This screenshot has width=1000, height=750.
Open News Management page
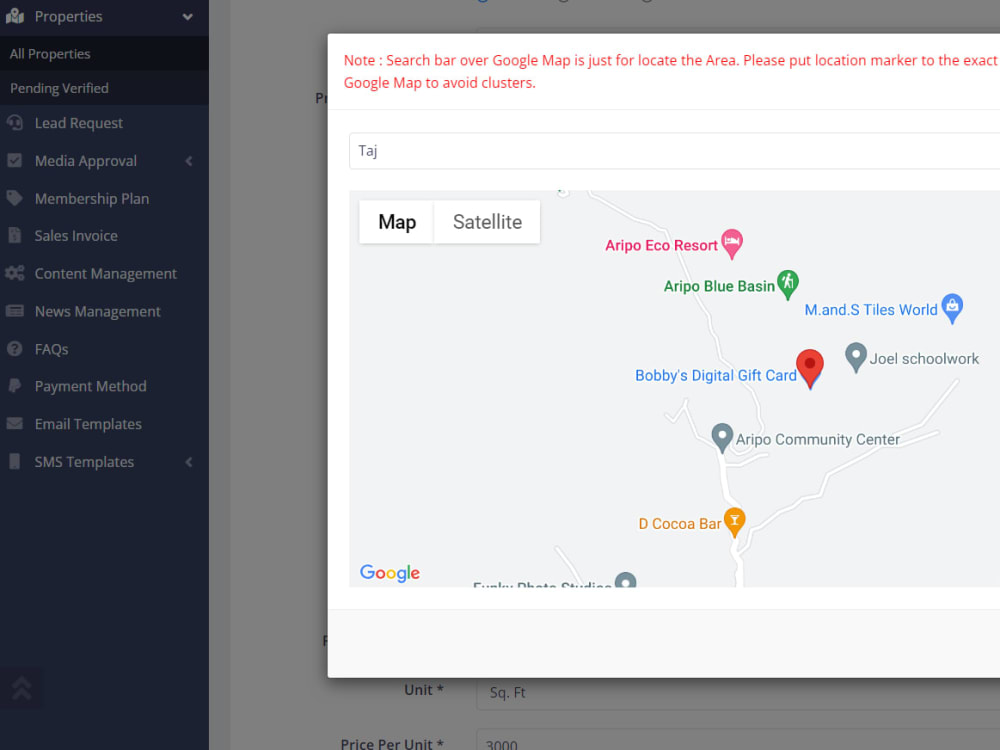click(98, 311)
